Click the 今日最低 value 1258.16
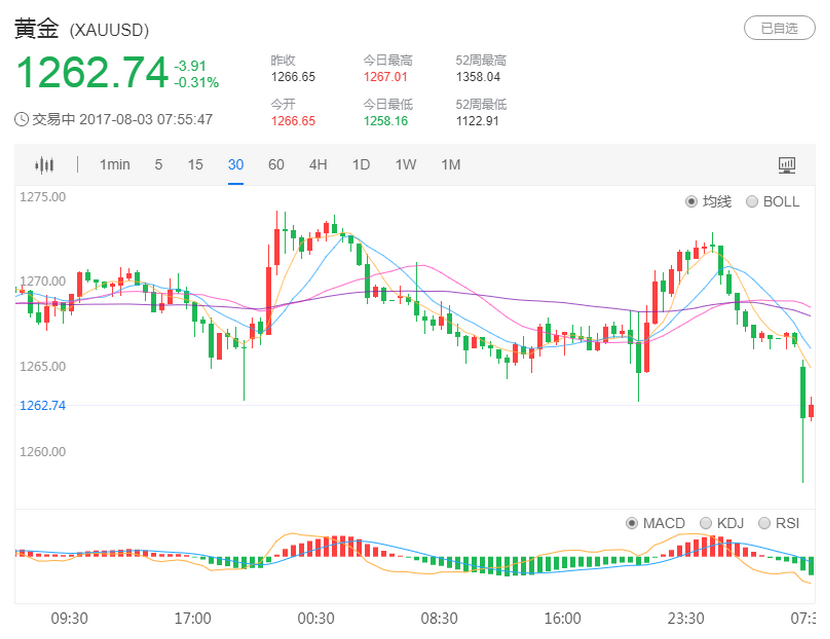 385,121
